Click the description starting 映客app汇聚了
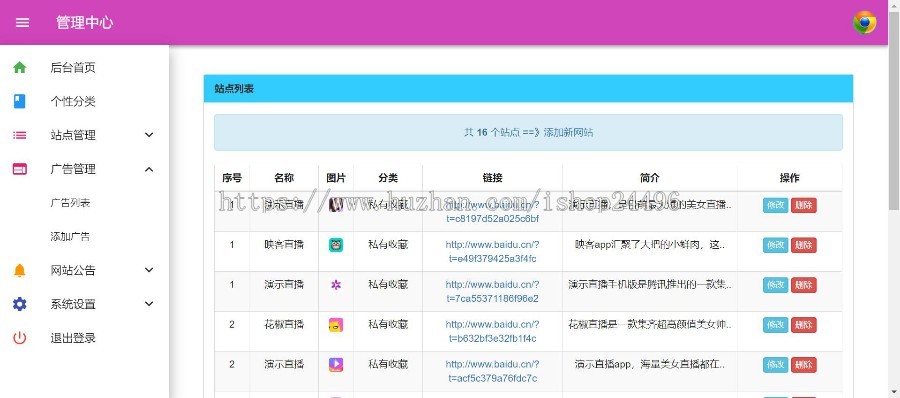This screenshot has height=398, width=900. (650, 245)
